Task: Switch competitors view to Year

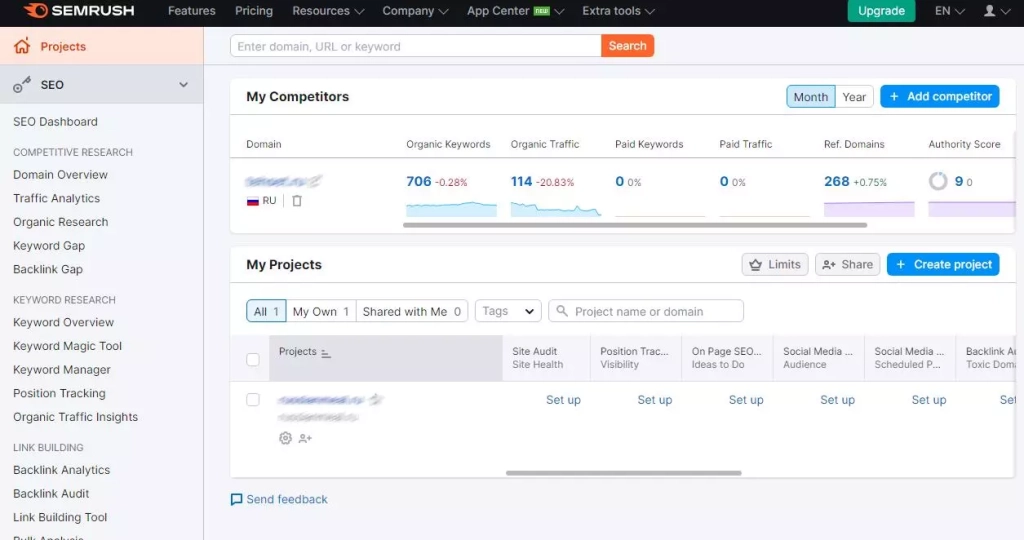Action: coord(854,97)
